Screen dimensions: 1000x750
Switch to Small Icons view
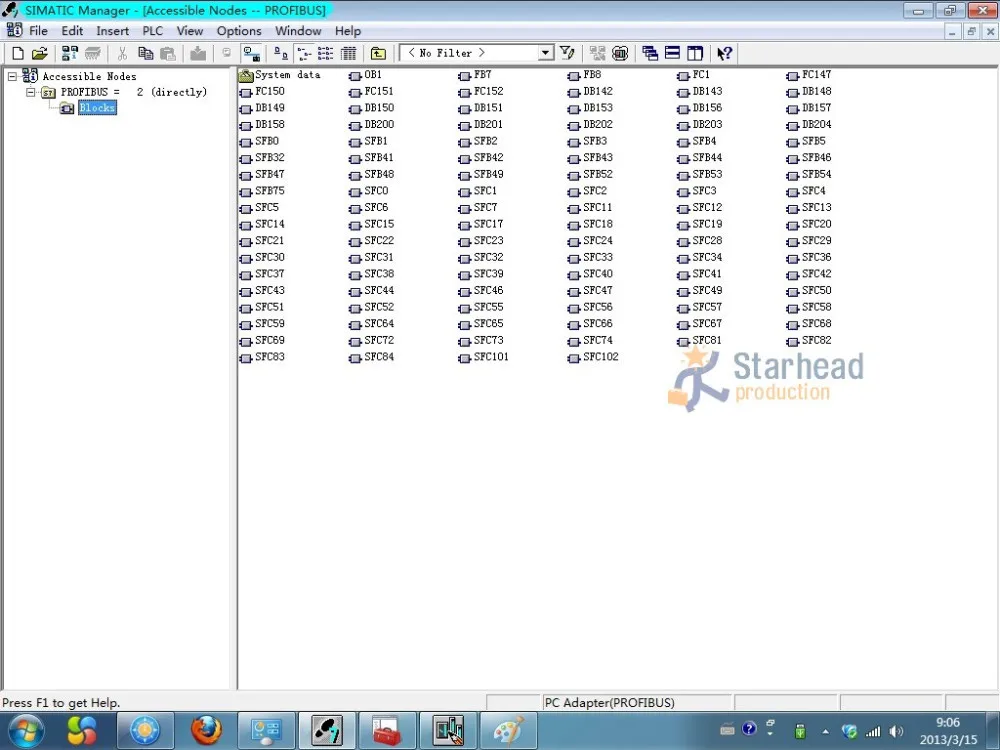pos(304,54)
